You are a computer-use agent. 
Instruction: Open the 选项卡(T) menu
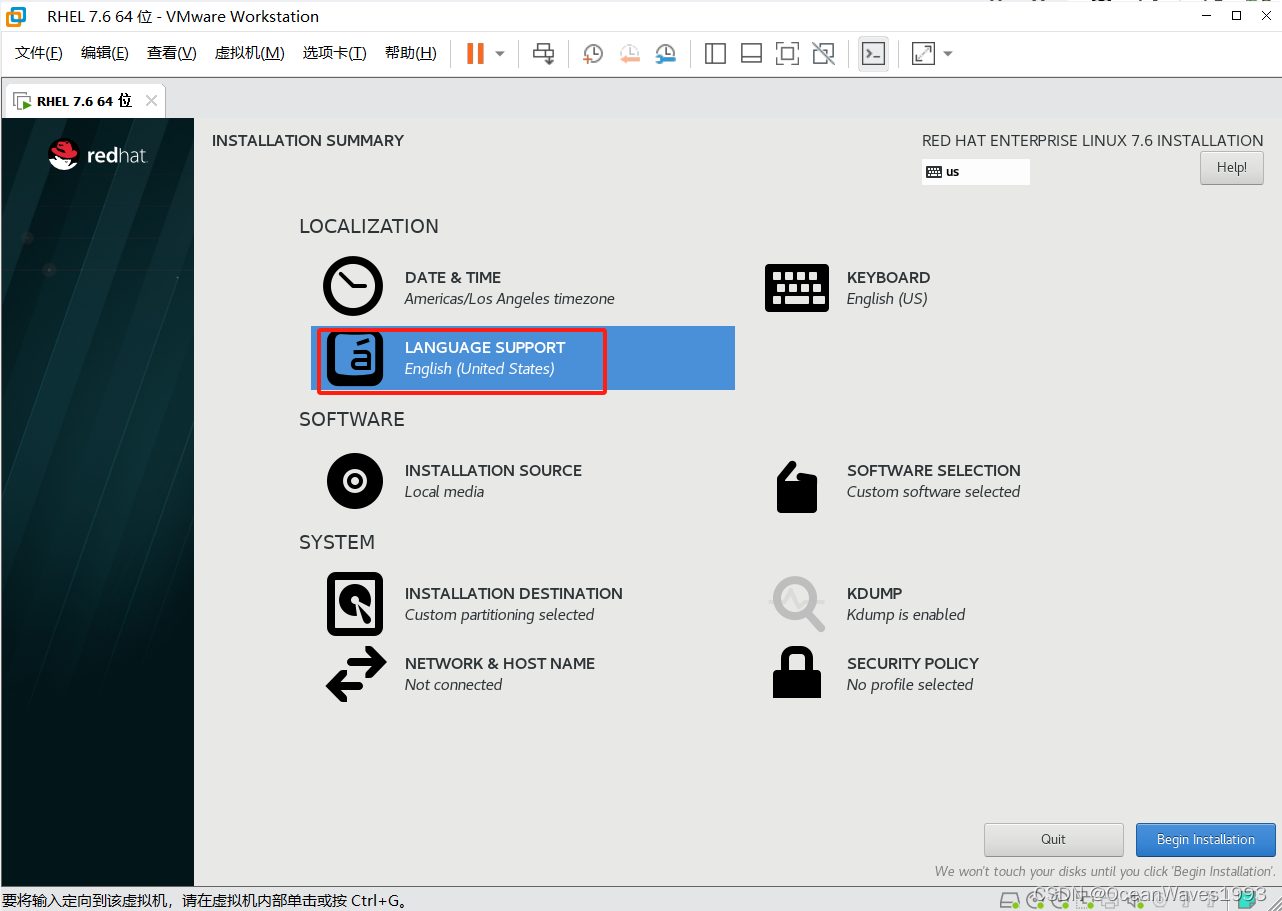click(x=335, y=53)
